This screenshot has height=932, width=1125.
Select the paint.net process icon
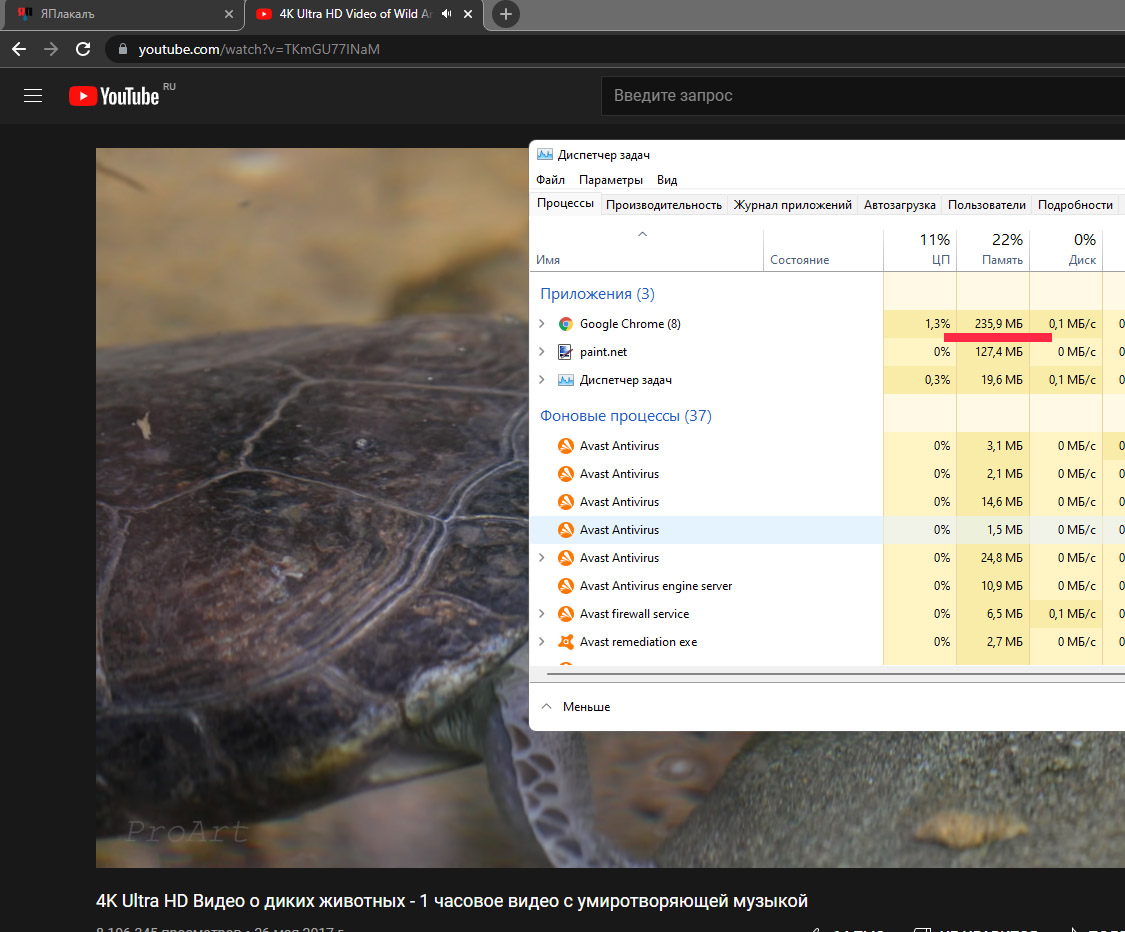(x=565, y=352)
